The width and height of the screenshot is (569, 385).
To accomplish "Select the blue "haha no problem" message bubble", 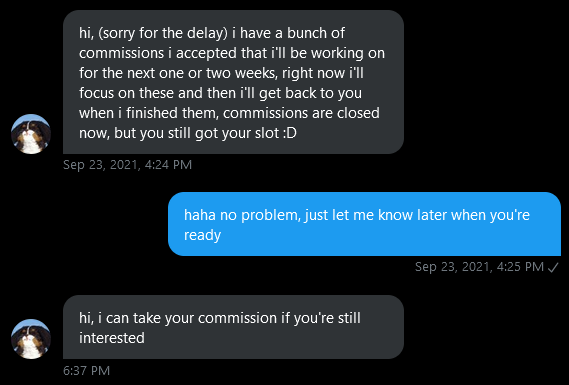I will [x=364, y=224].
